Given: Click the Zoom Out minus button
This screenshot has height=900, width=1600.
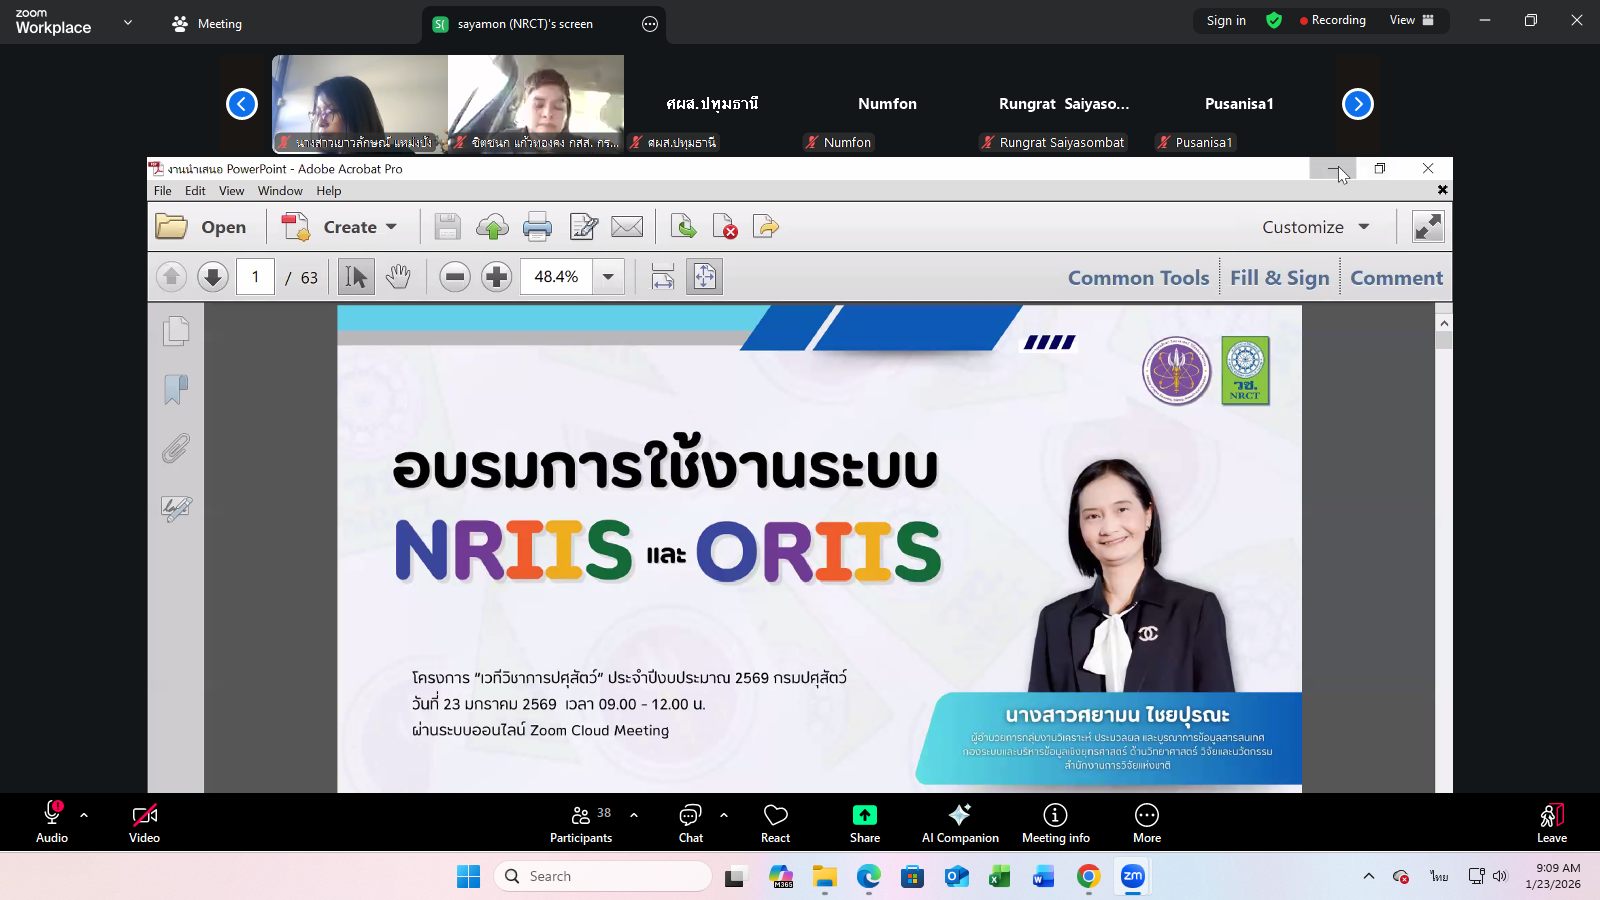Looking at the screenshot, I should click(455, 277).
